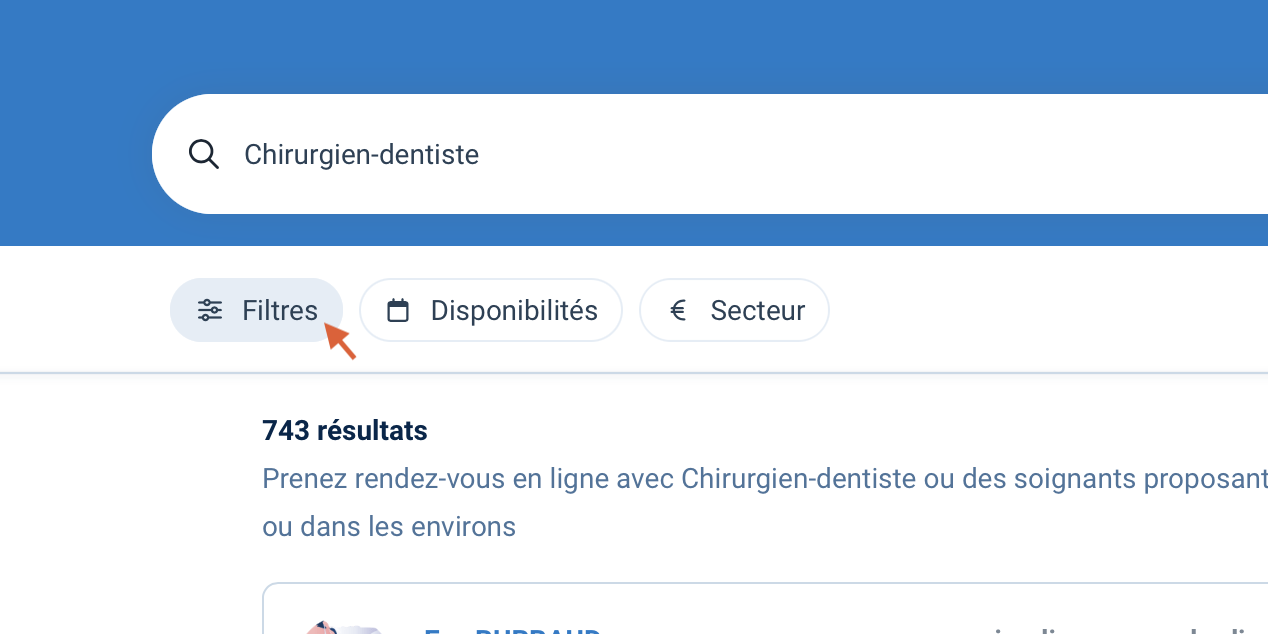Viewport: 1268px width, 634px height.
Task: Open the Filtres panel
Action: point(256,310)
